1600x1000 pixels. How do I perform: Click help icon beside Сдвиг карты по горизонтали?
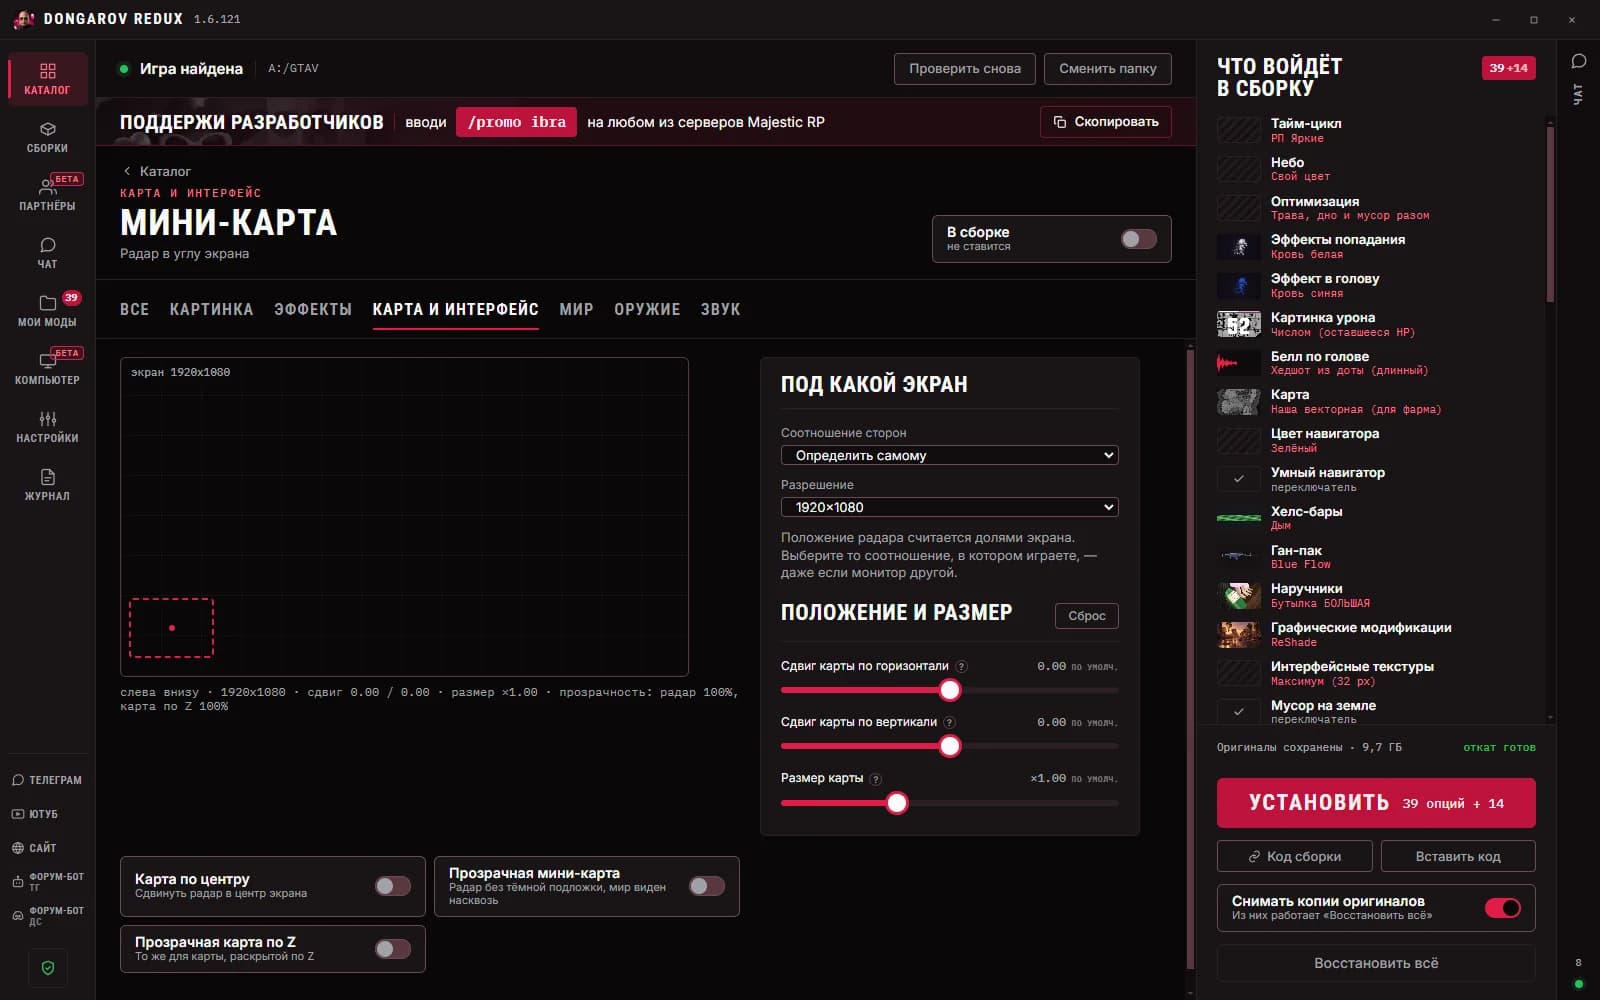tap(961, 667)
